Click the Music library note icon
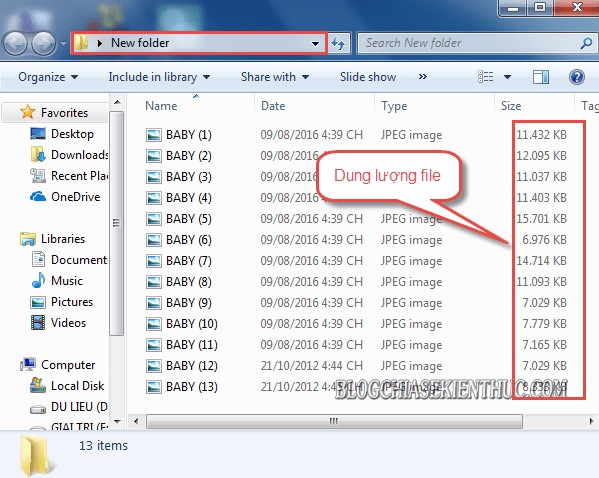 (x=38, y=280)
